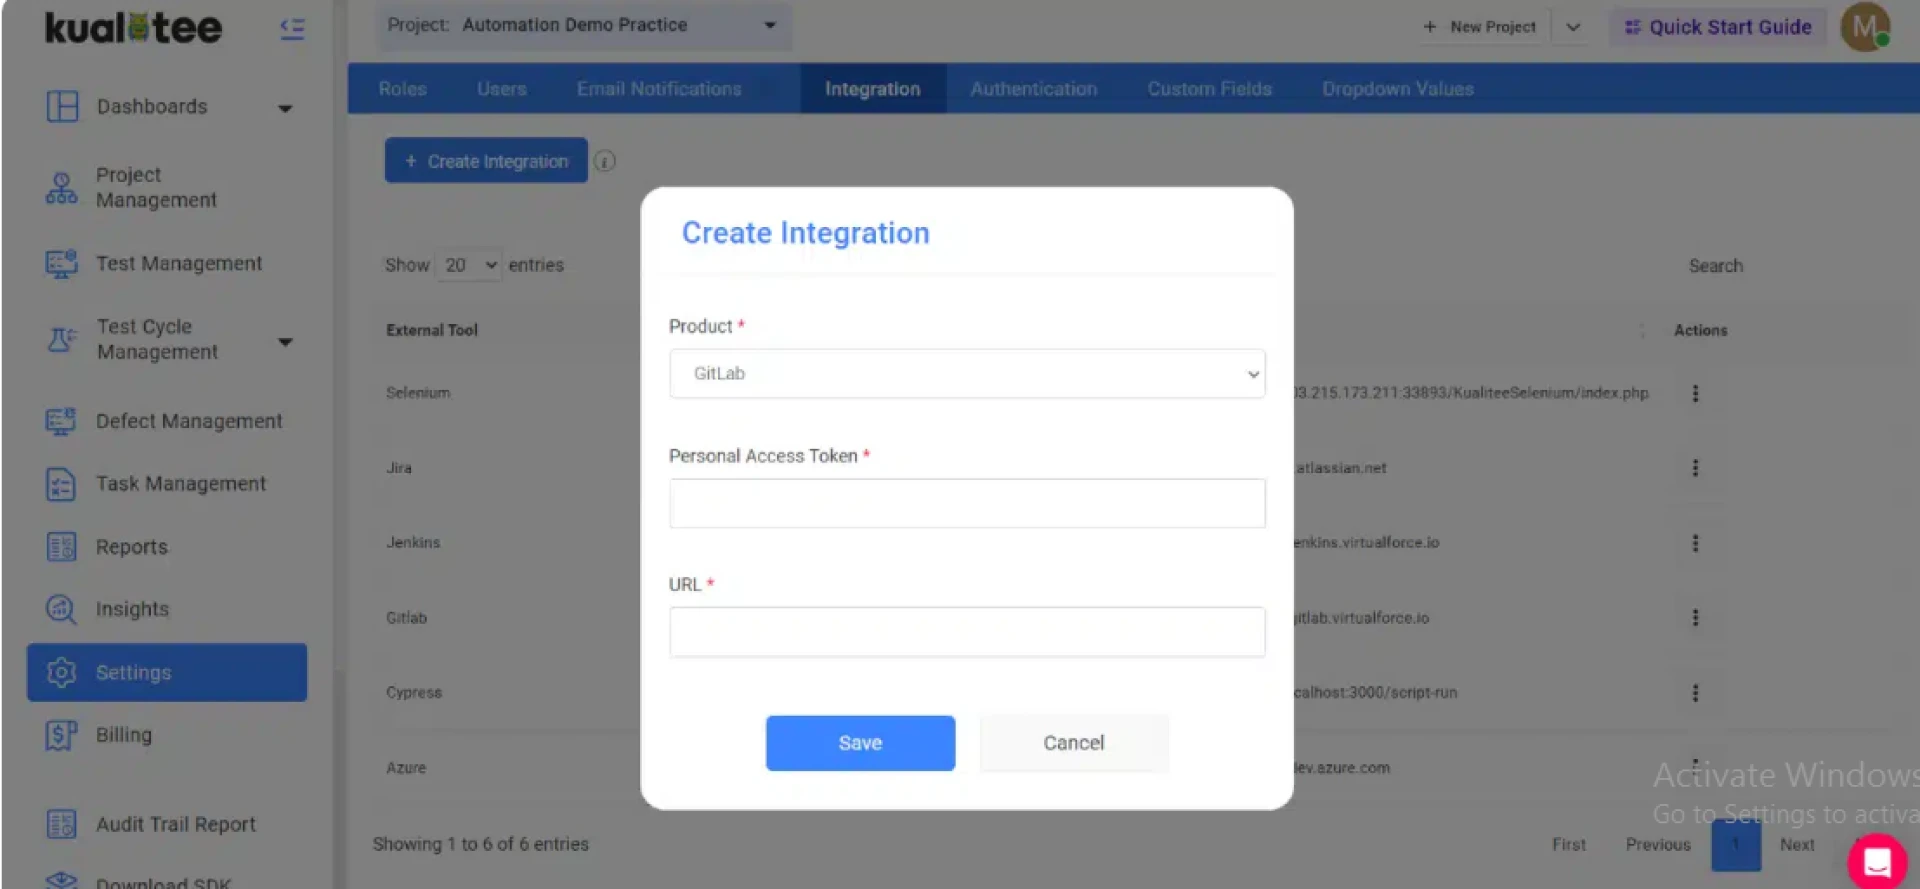
Task: Expand the Test Cycle Management submenu arrow
Action: point(285,342)
